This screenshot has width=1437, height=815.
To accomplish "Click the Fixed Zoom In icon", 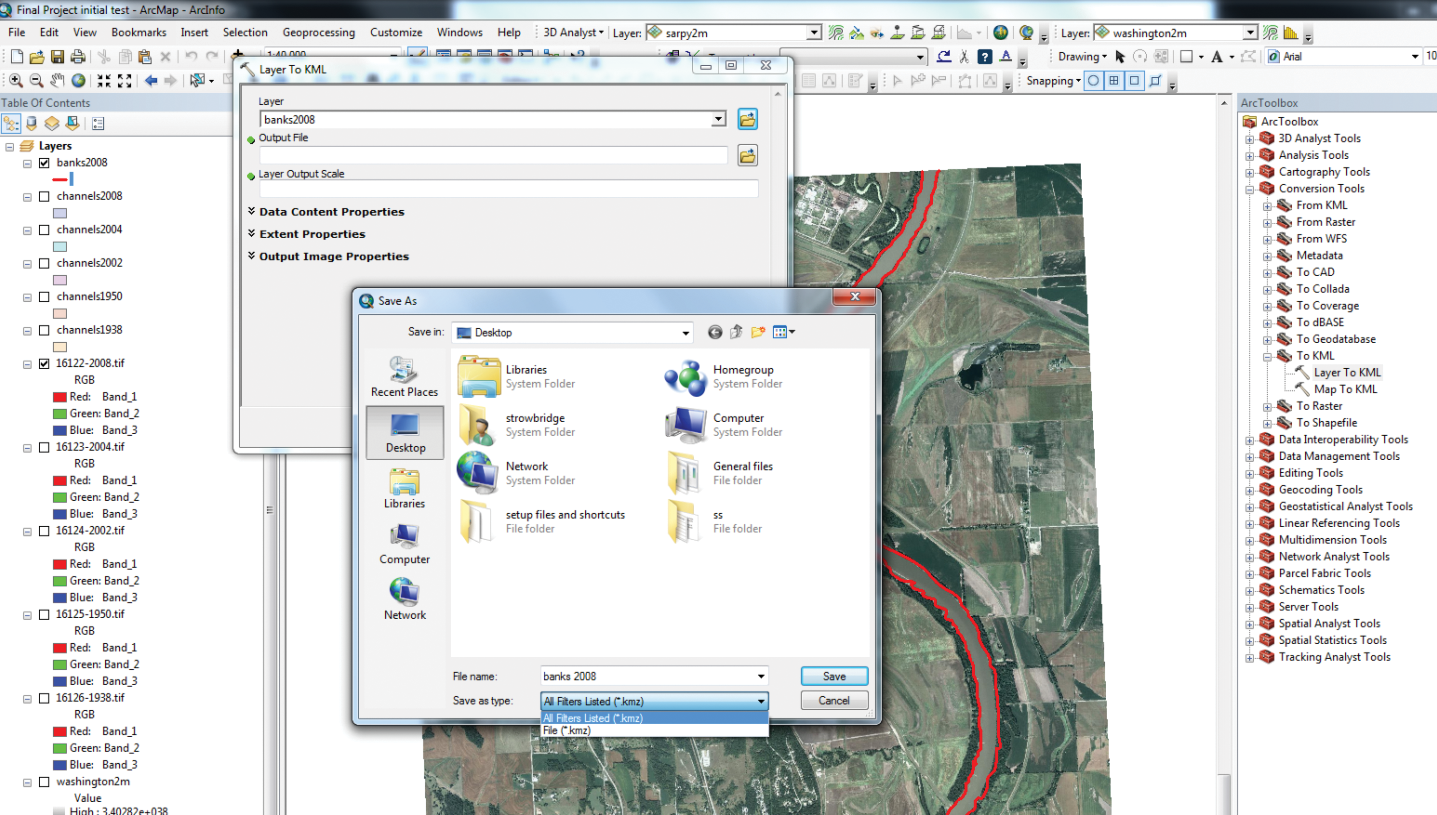I will (103, 81).
